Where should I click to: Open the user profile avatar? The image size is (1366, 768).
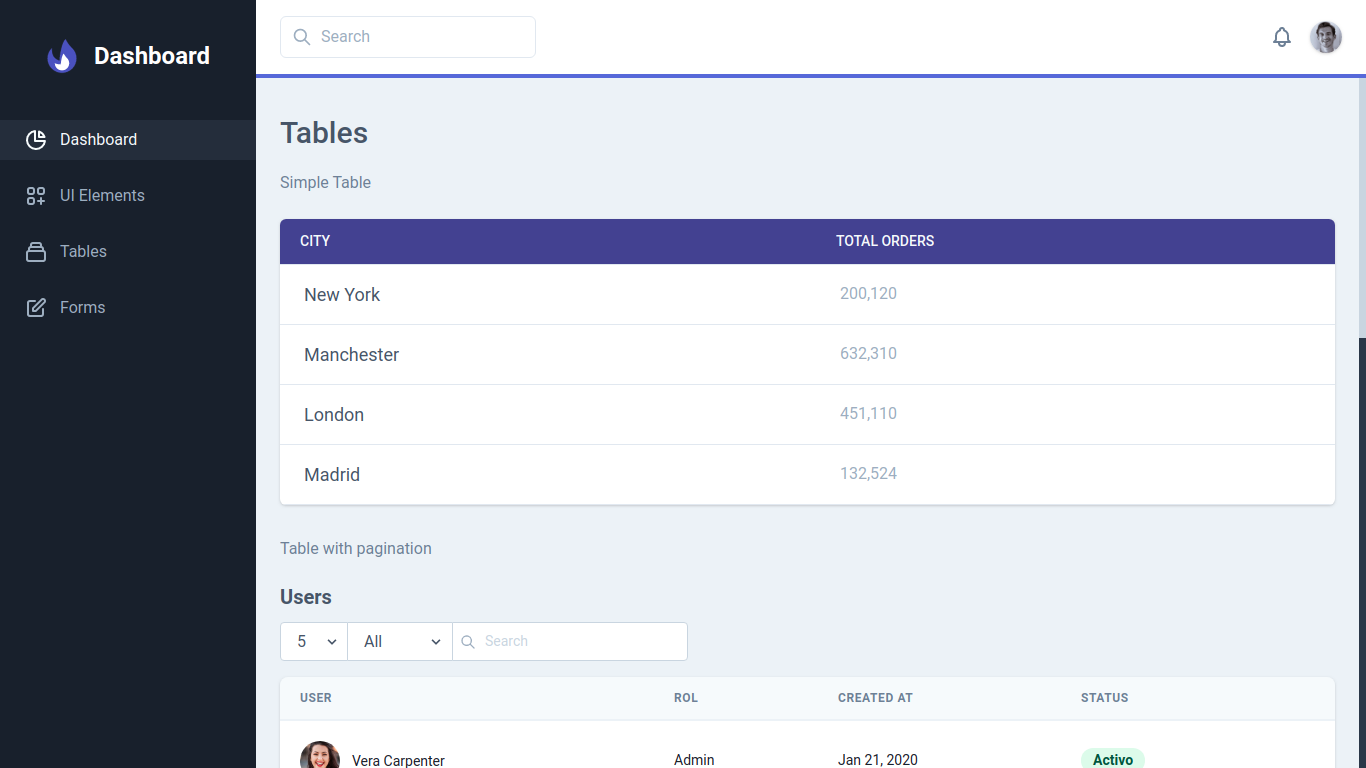coord(1326,37)
